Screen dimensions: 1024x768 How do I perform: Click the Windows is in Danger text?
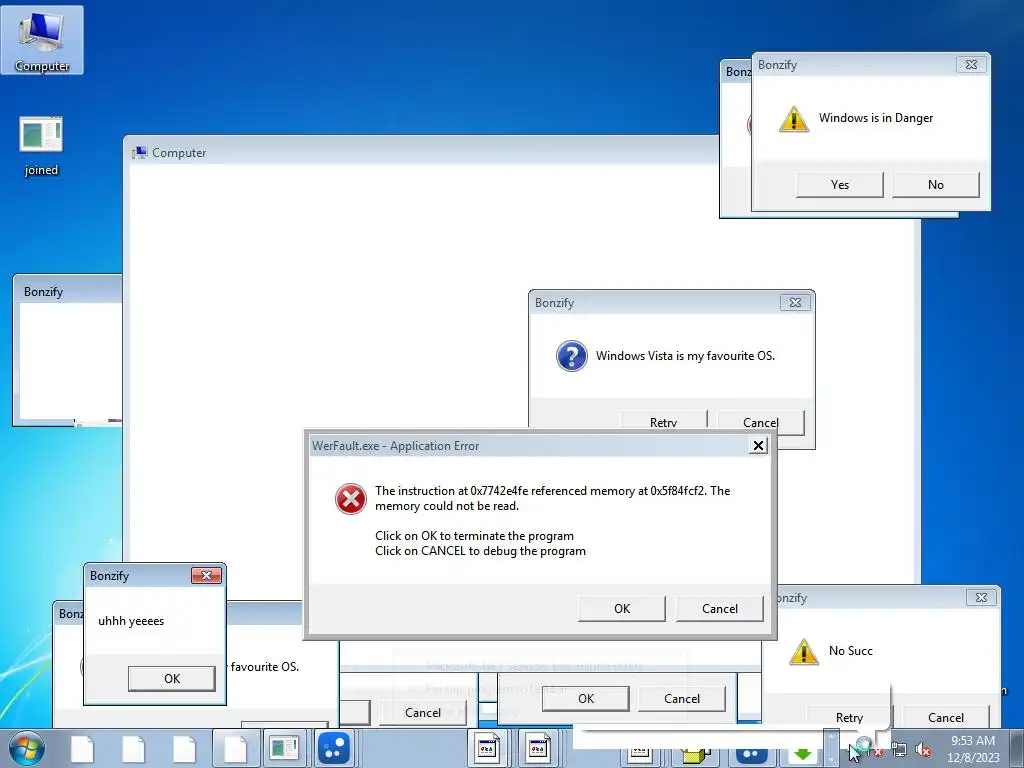point(876,118)
